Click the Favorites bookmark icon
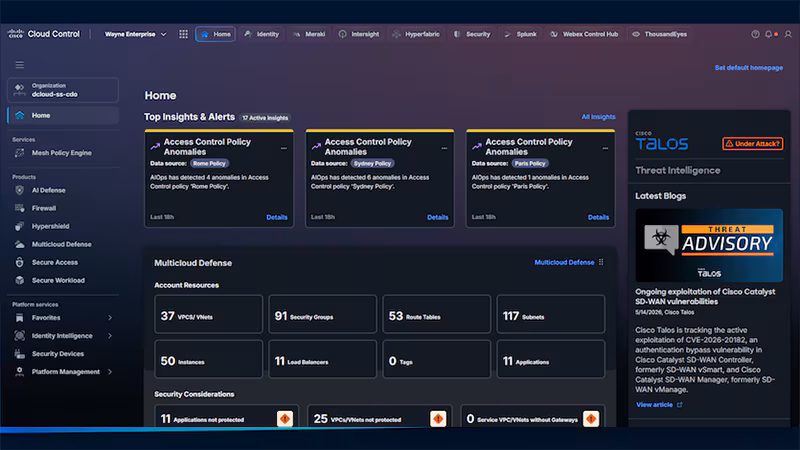 (19, 318)
